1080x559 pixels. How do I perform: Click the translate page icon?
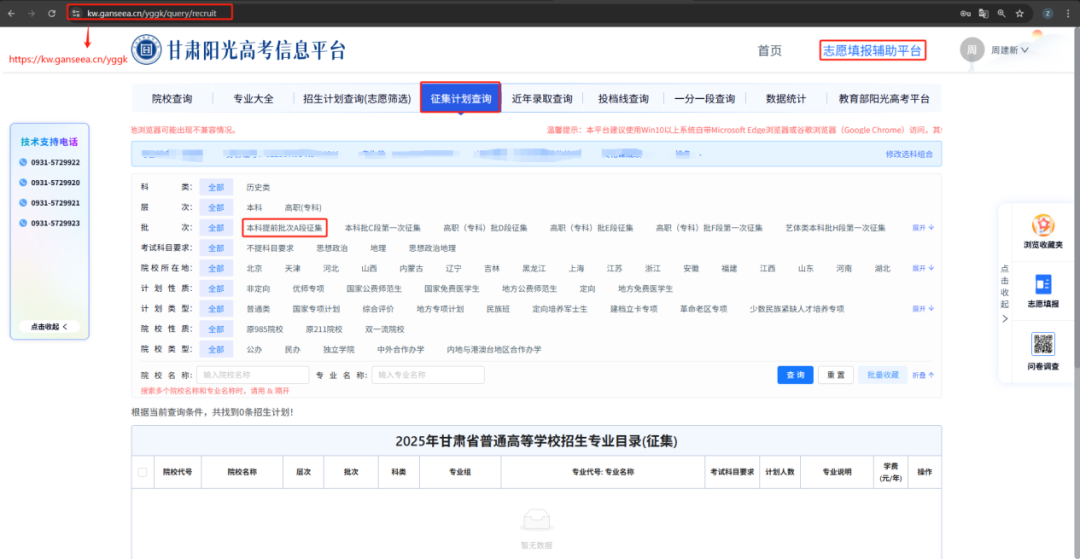click(x=984, y=13)
